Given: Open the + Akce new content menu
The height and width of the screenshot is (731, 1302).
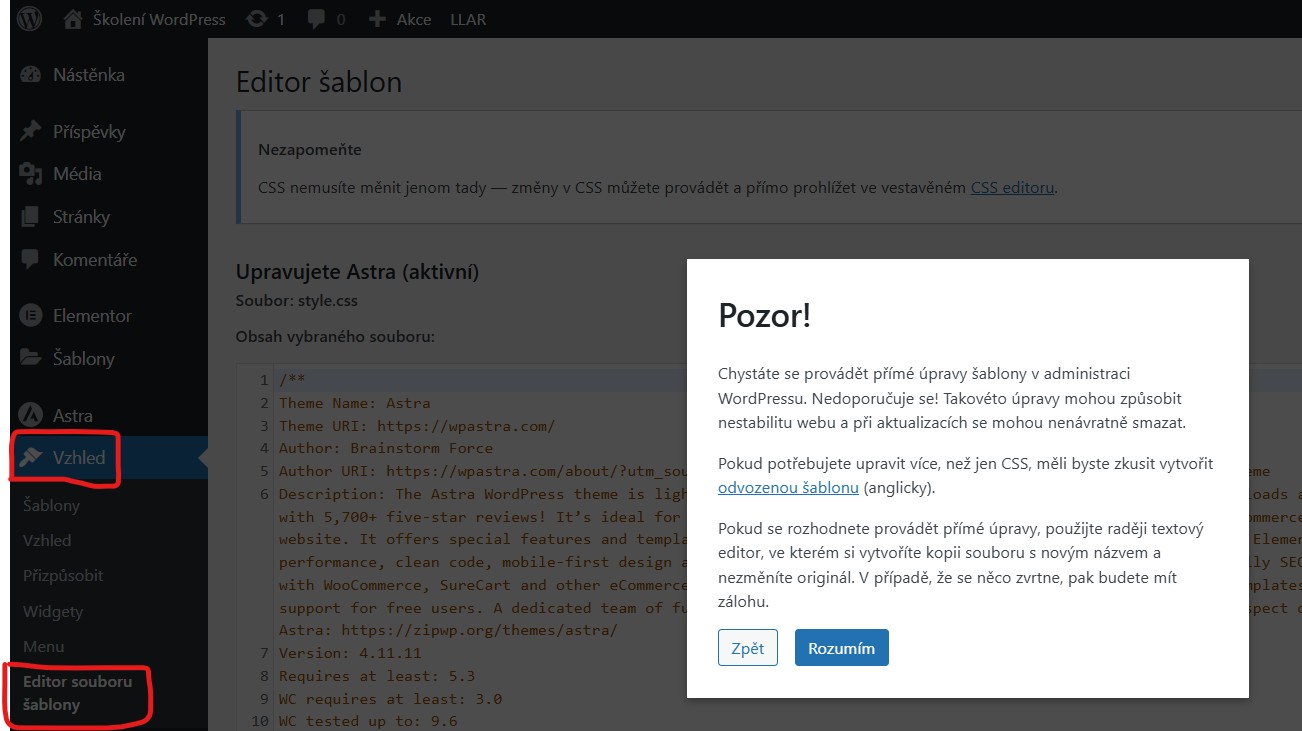Looking at the screenshot, I should 399,17.
